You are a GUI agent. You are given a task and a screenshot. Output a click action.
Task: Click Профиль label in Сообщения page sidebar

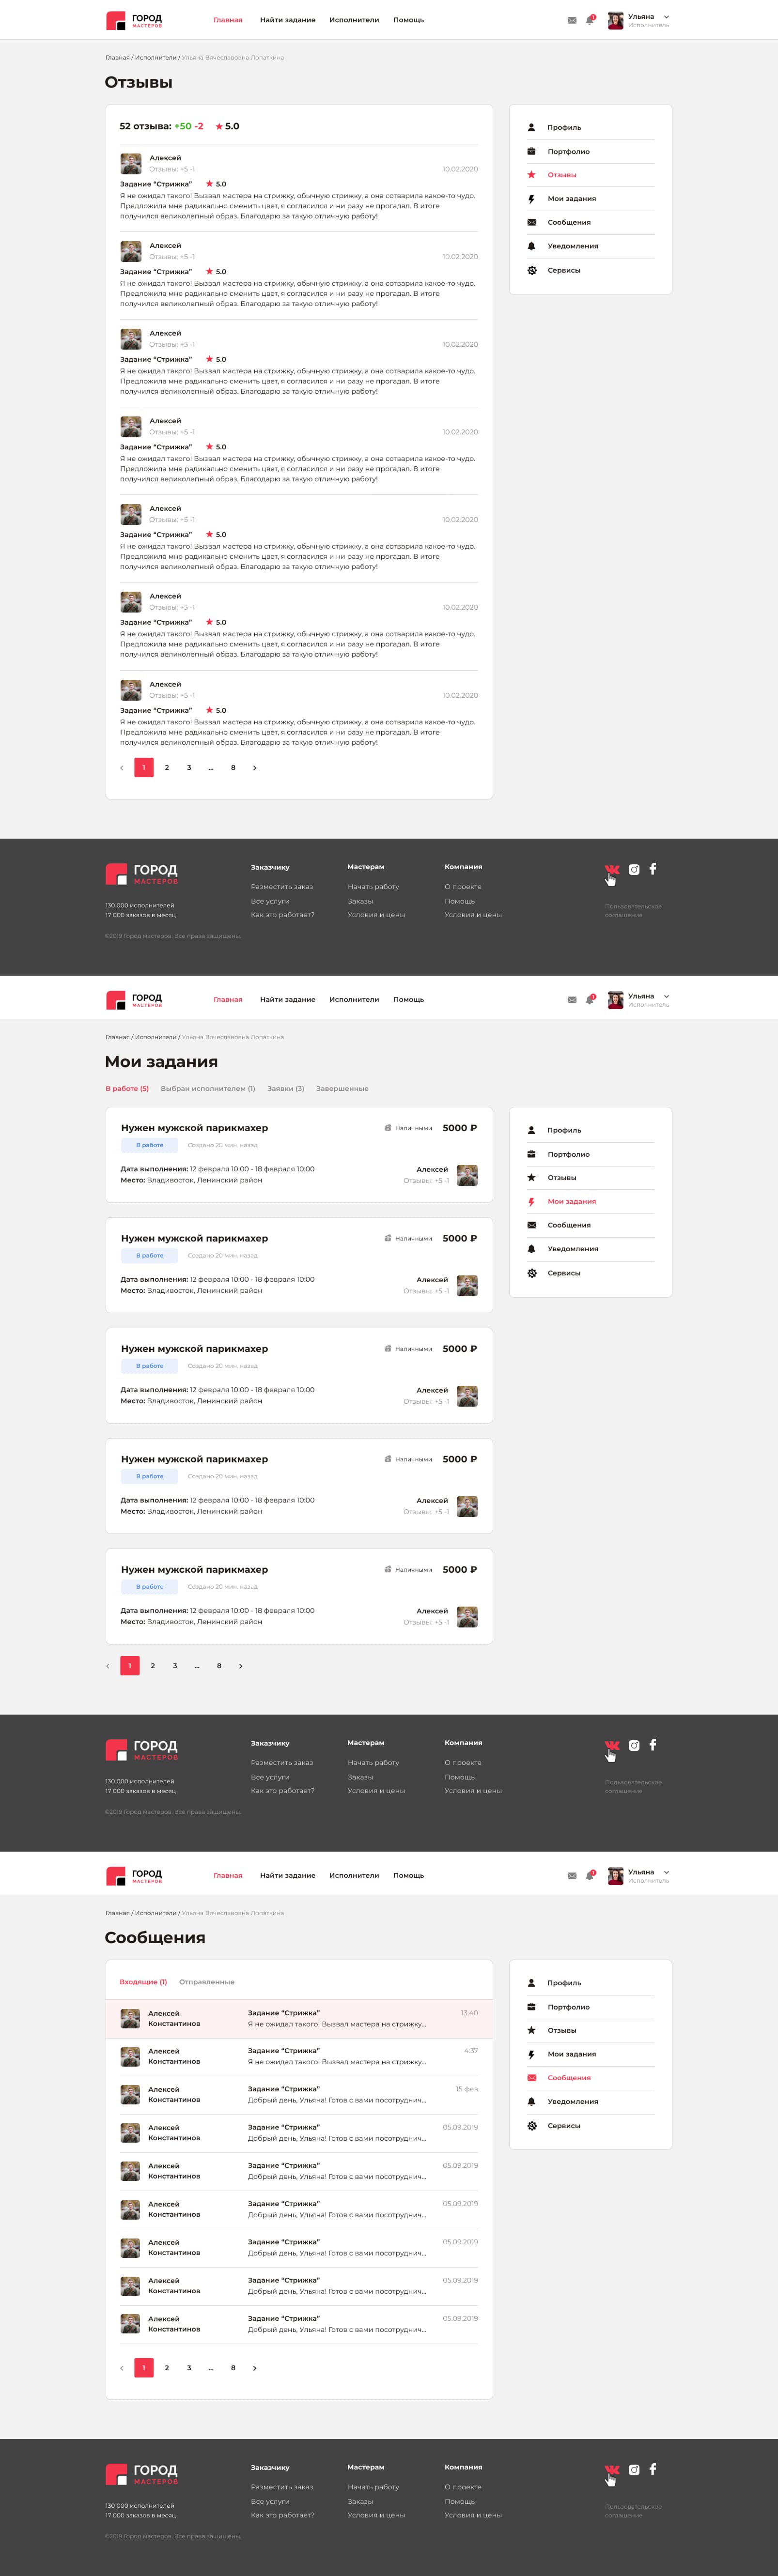564,1983
